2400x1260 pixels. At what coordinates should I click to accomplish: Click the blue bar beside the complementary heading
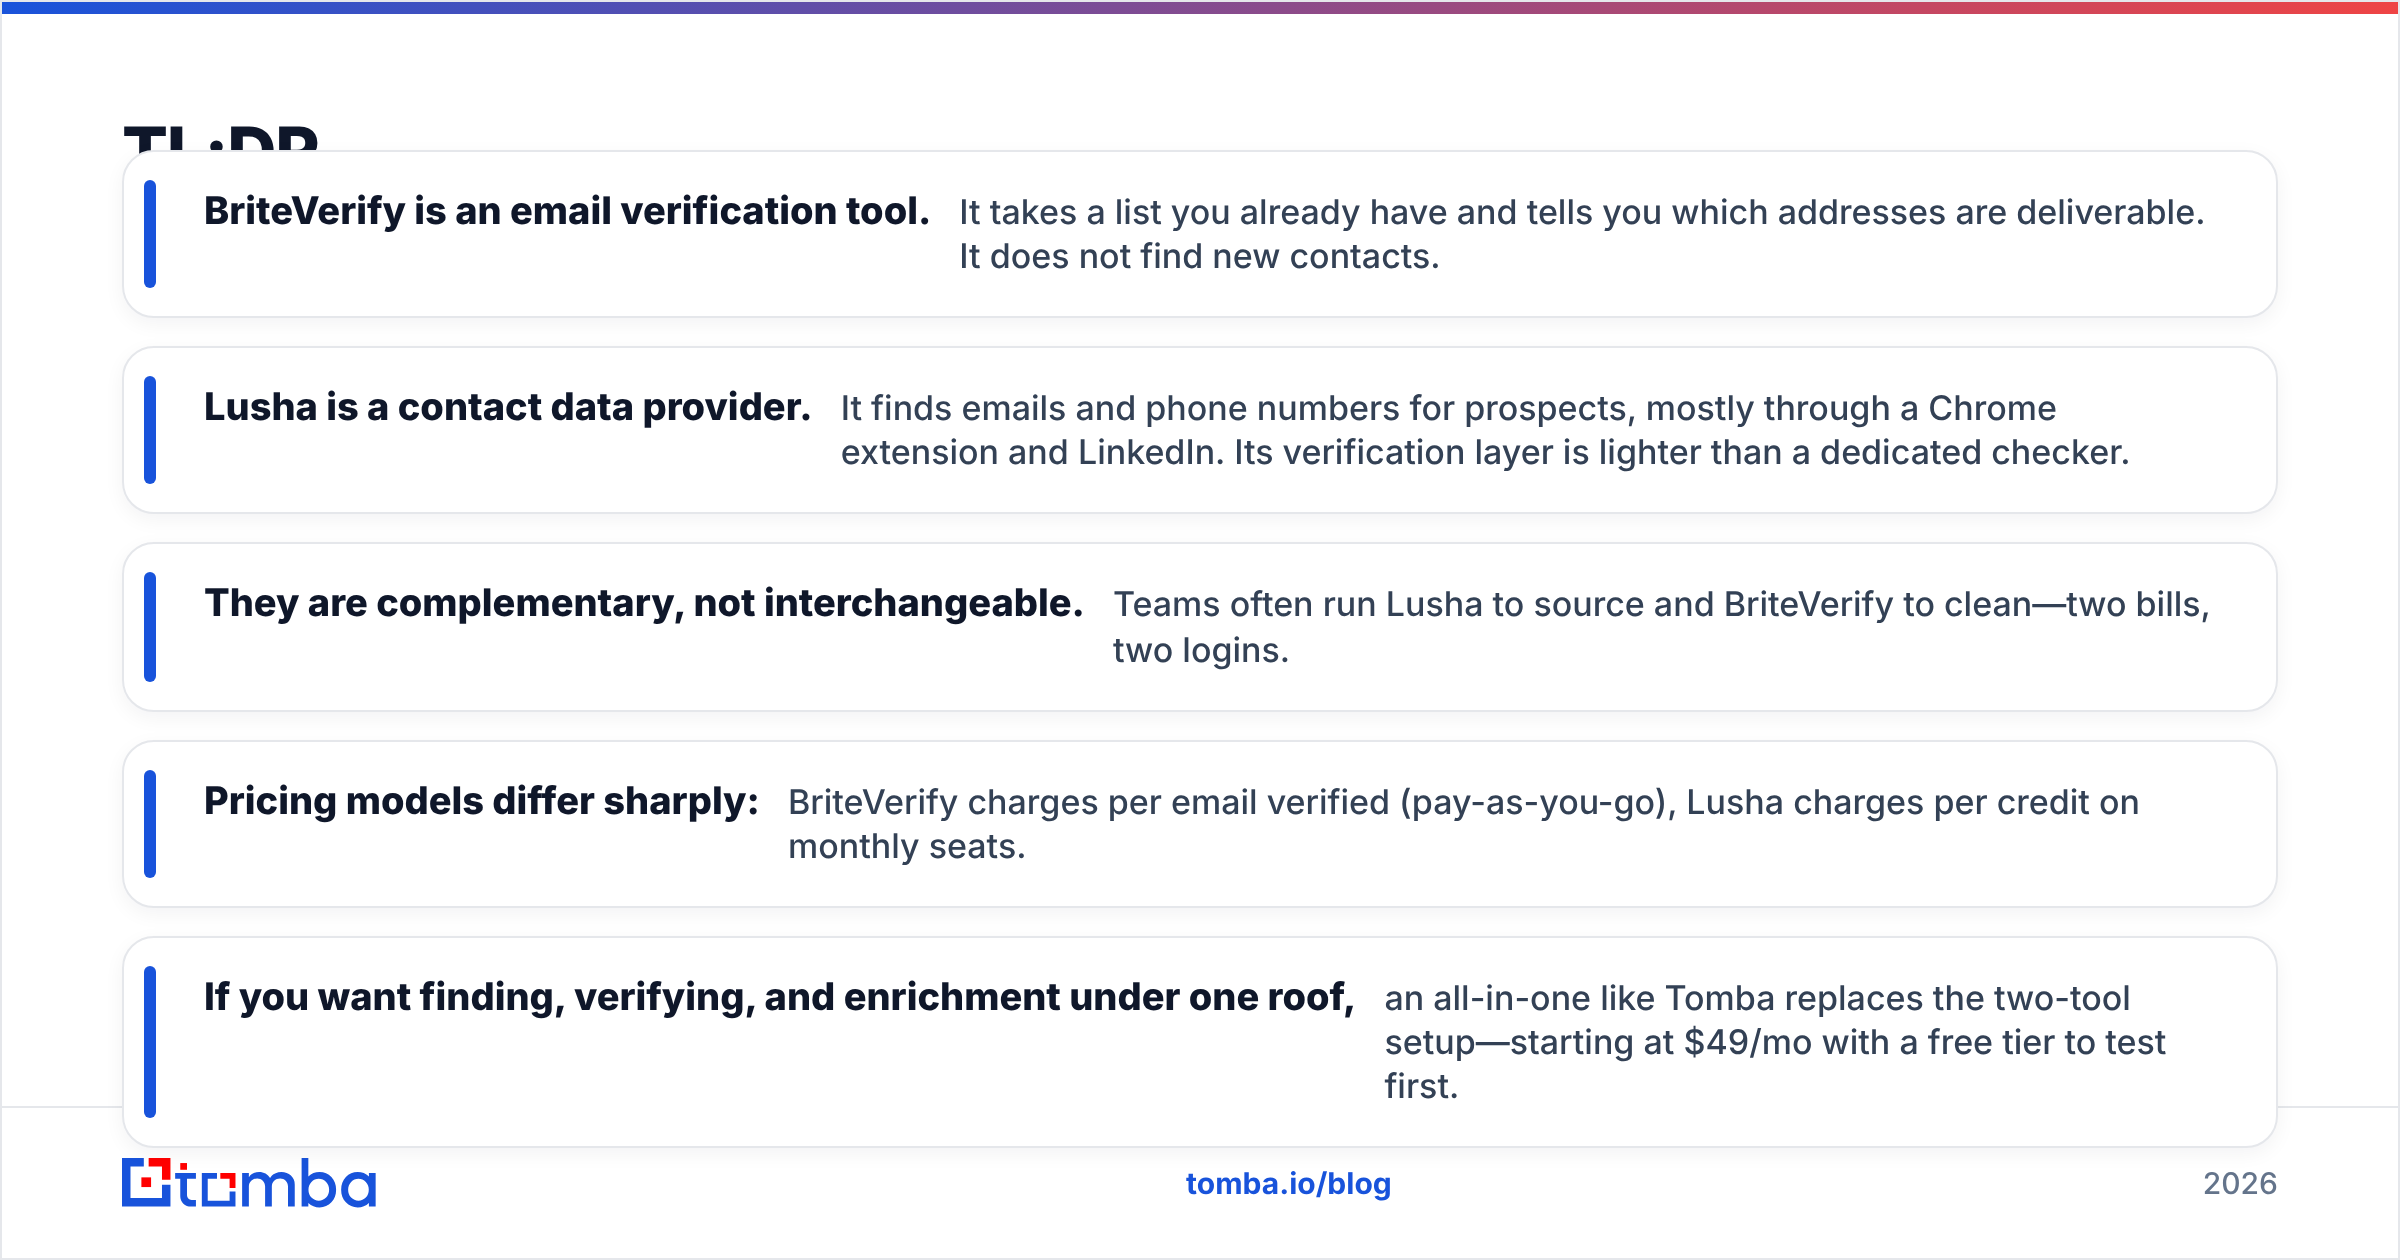tap(150, 627)
